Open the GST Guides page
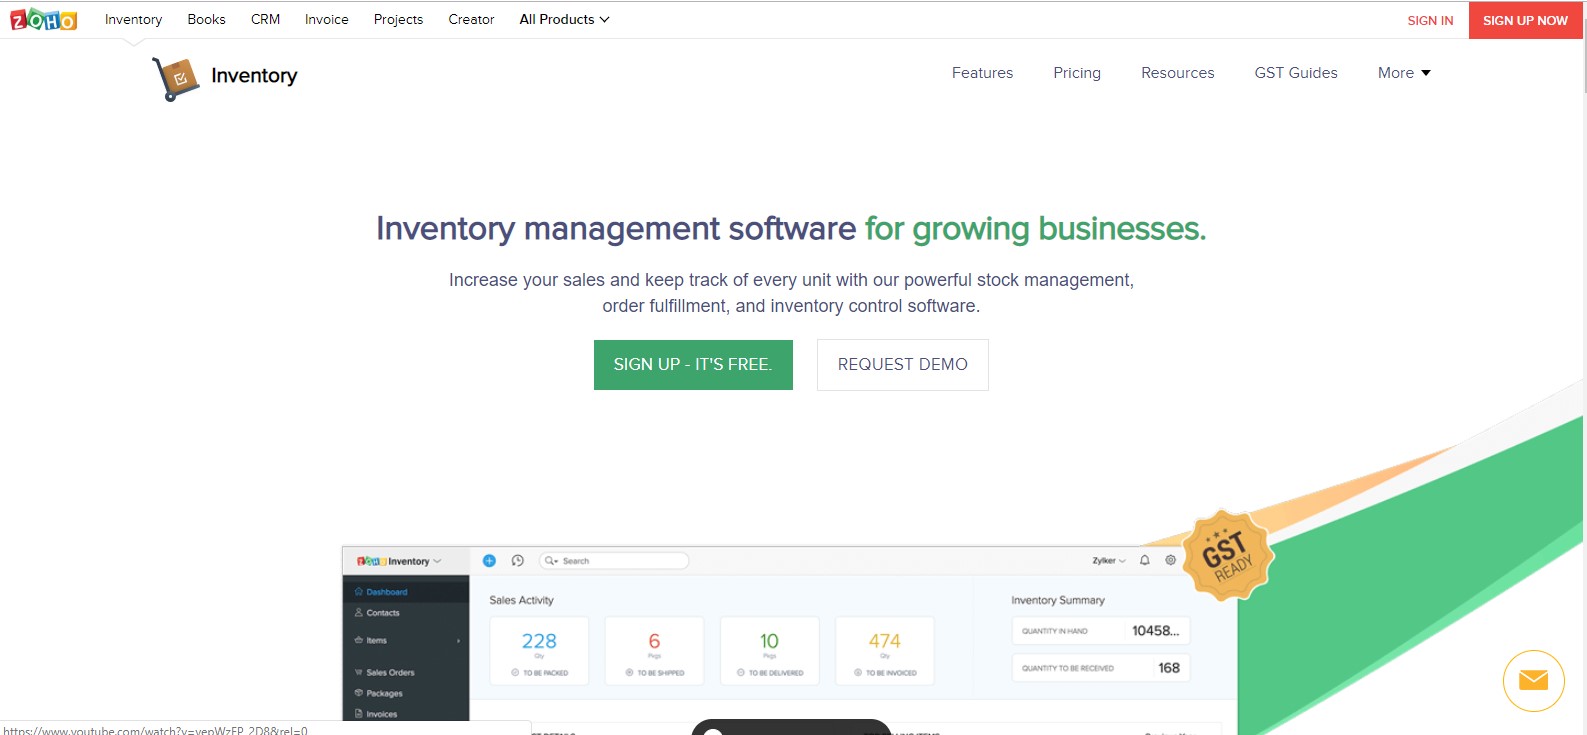This screenshot has height=735, width=1587. point(1296,73)
